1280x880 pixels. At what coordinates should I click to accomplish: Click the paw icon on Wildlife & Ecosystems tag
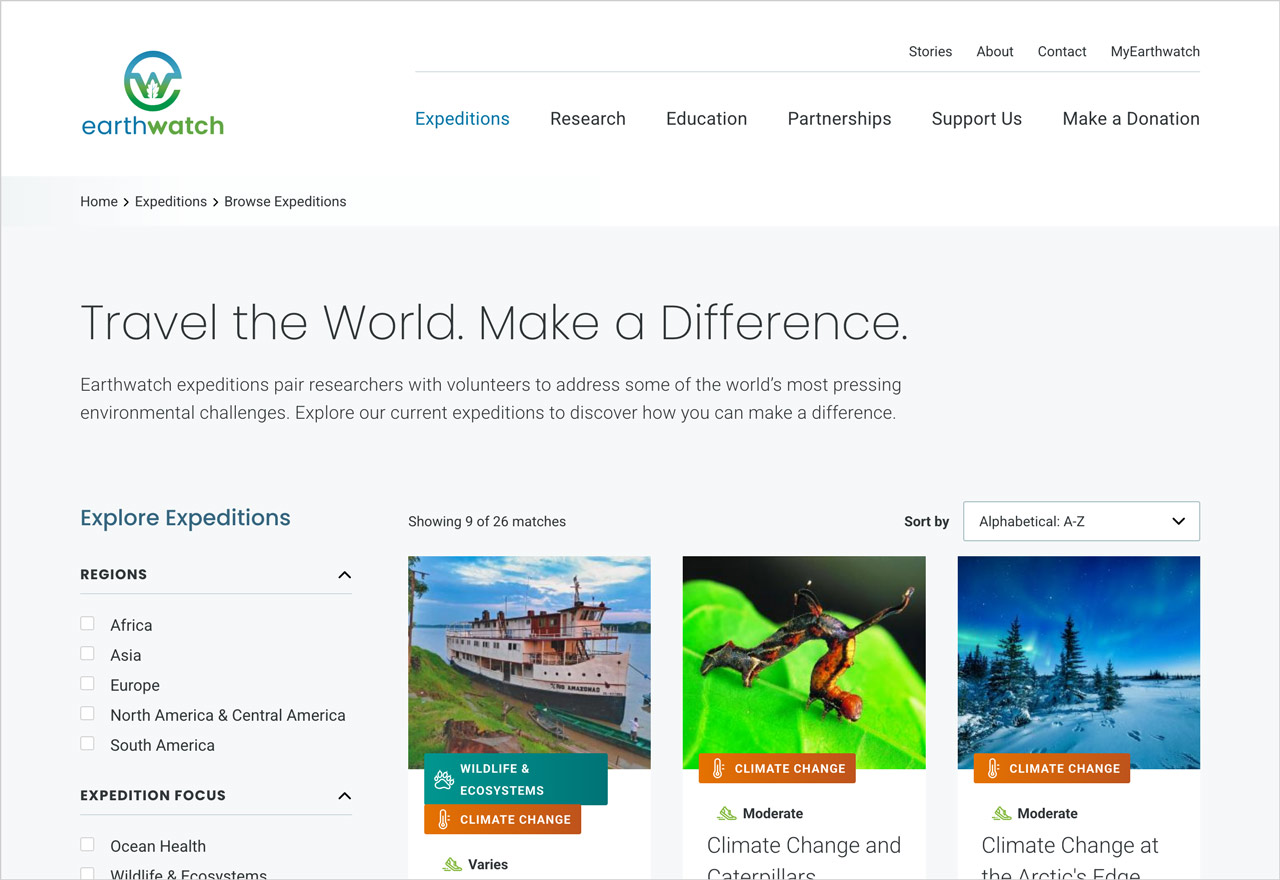(x=444, y=779)
